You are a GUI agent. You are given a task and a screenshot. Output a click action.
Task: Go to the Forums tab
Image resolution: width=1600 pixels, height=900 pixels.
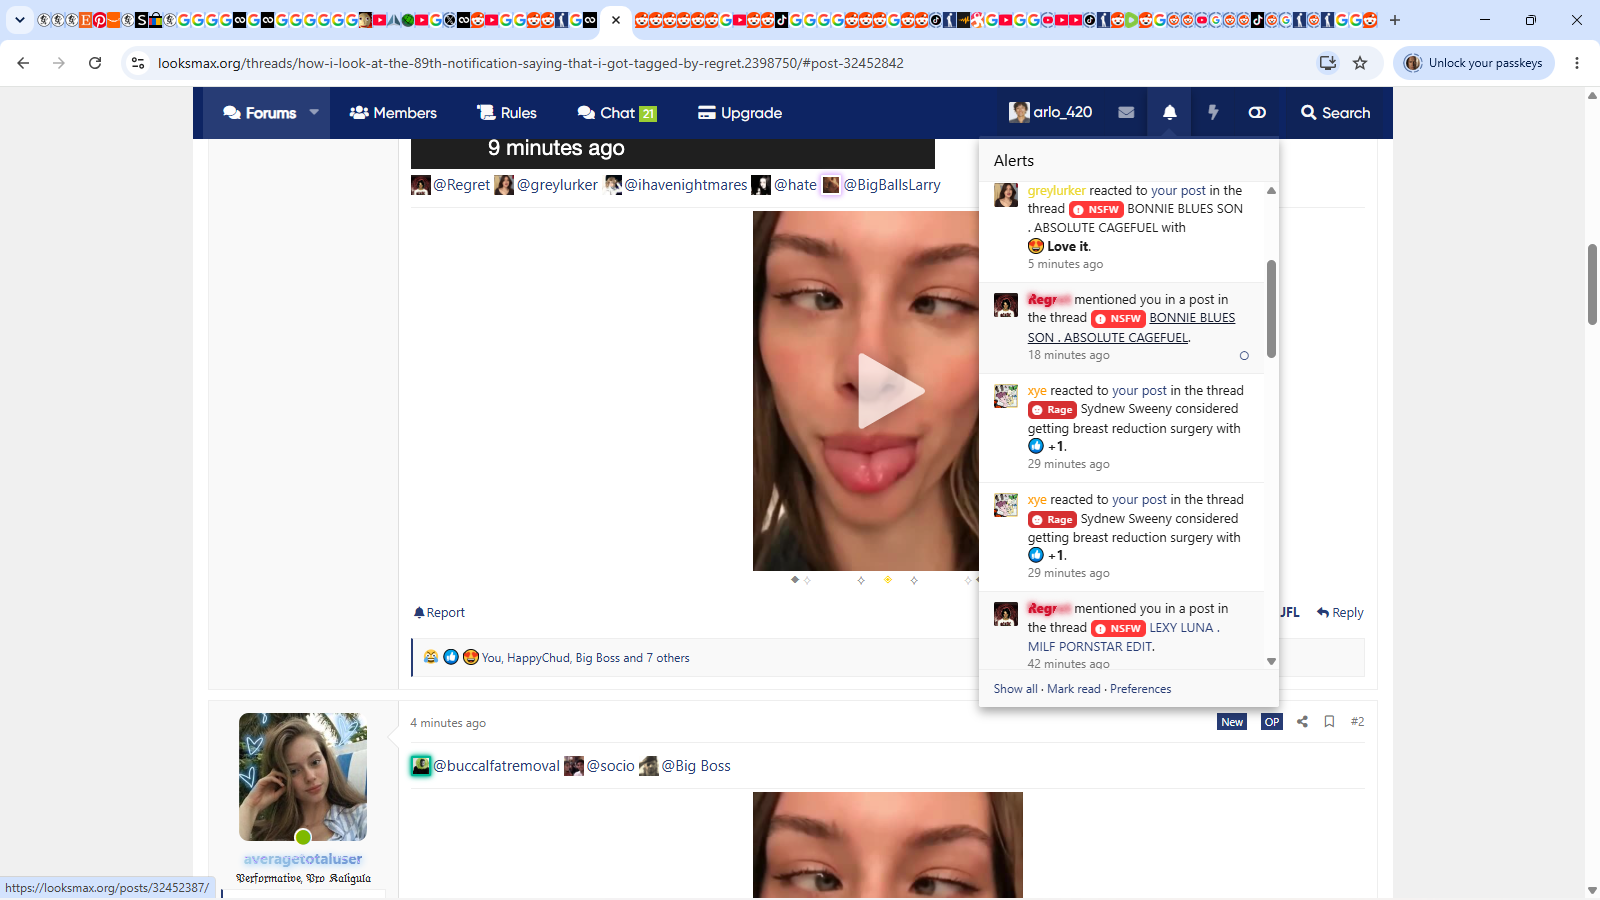(259, 113)
